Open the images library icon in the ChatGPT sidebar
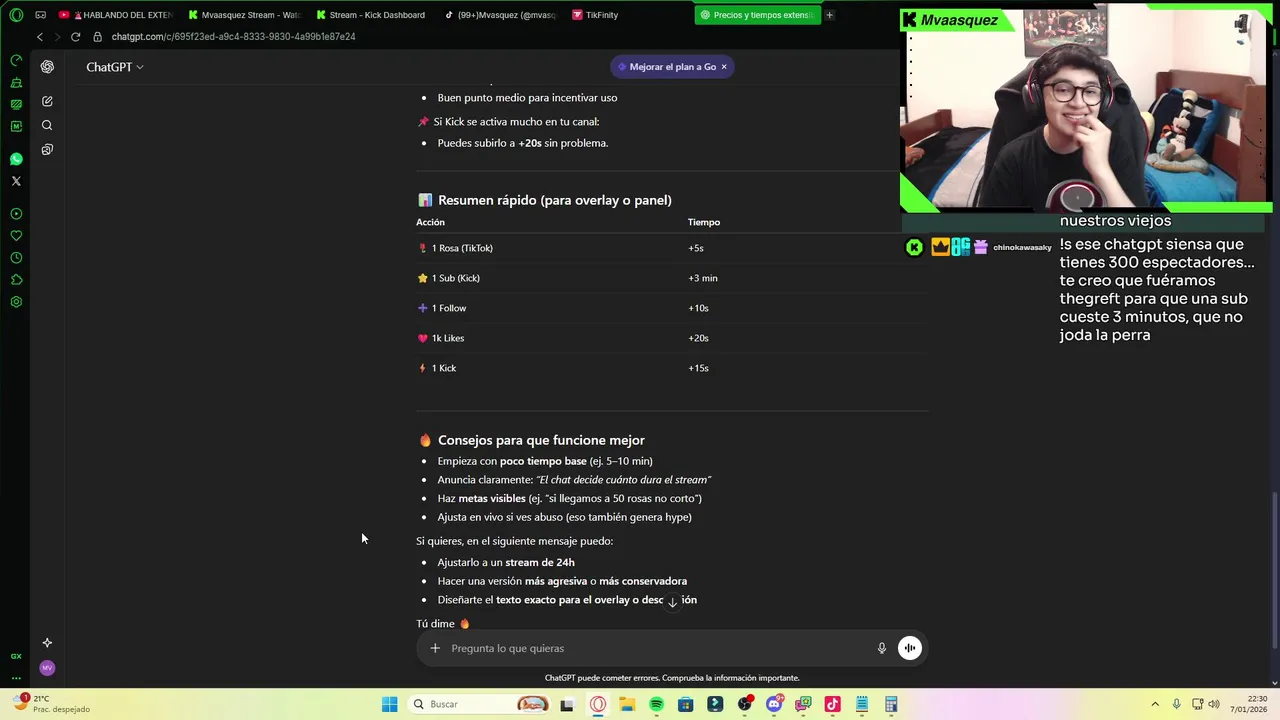1280x720 pixels. coord(47,149)
